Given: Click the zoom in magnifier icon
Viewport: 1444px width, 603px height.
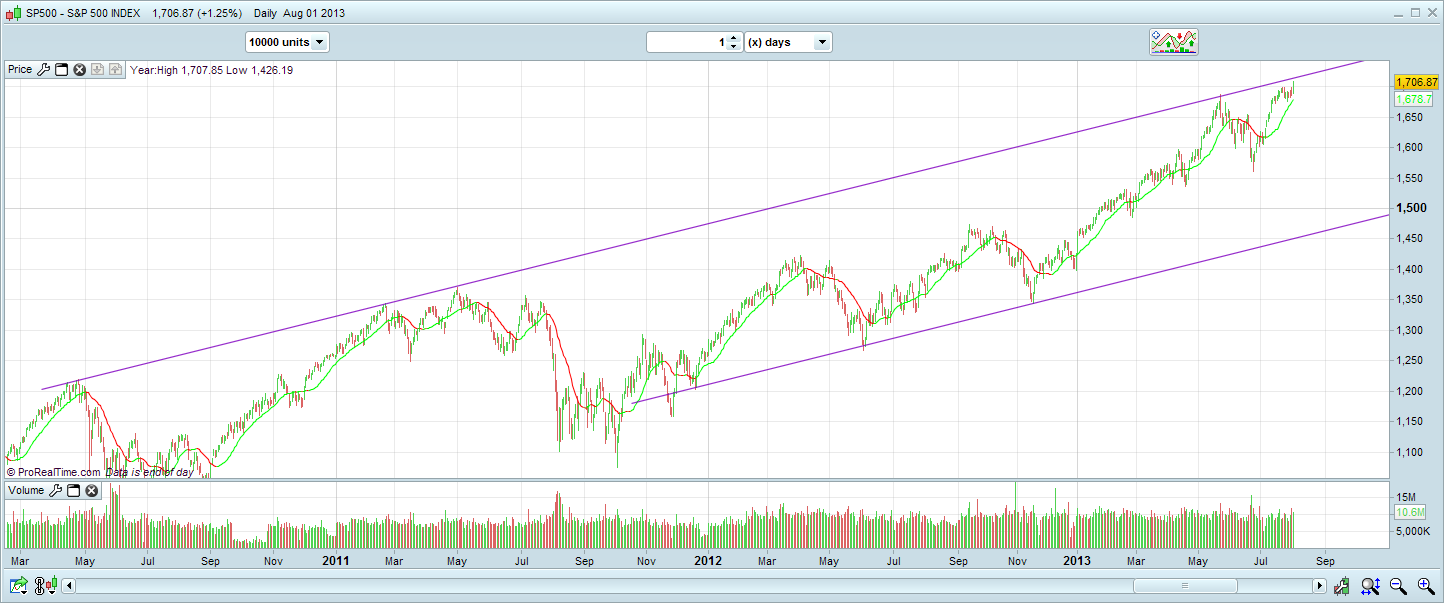Looking at the screenshot, I should 1426,586.
